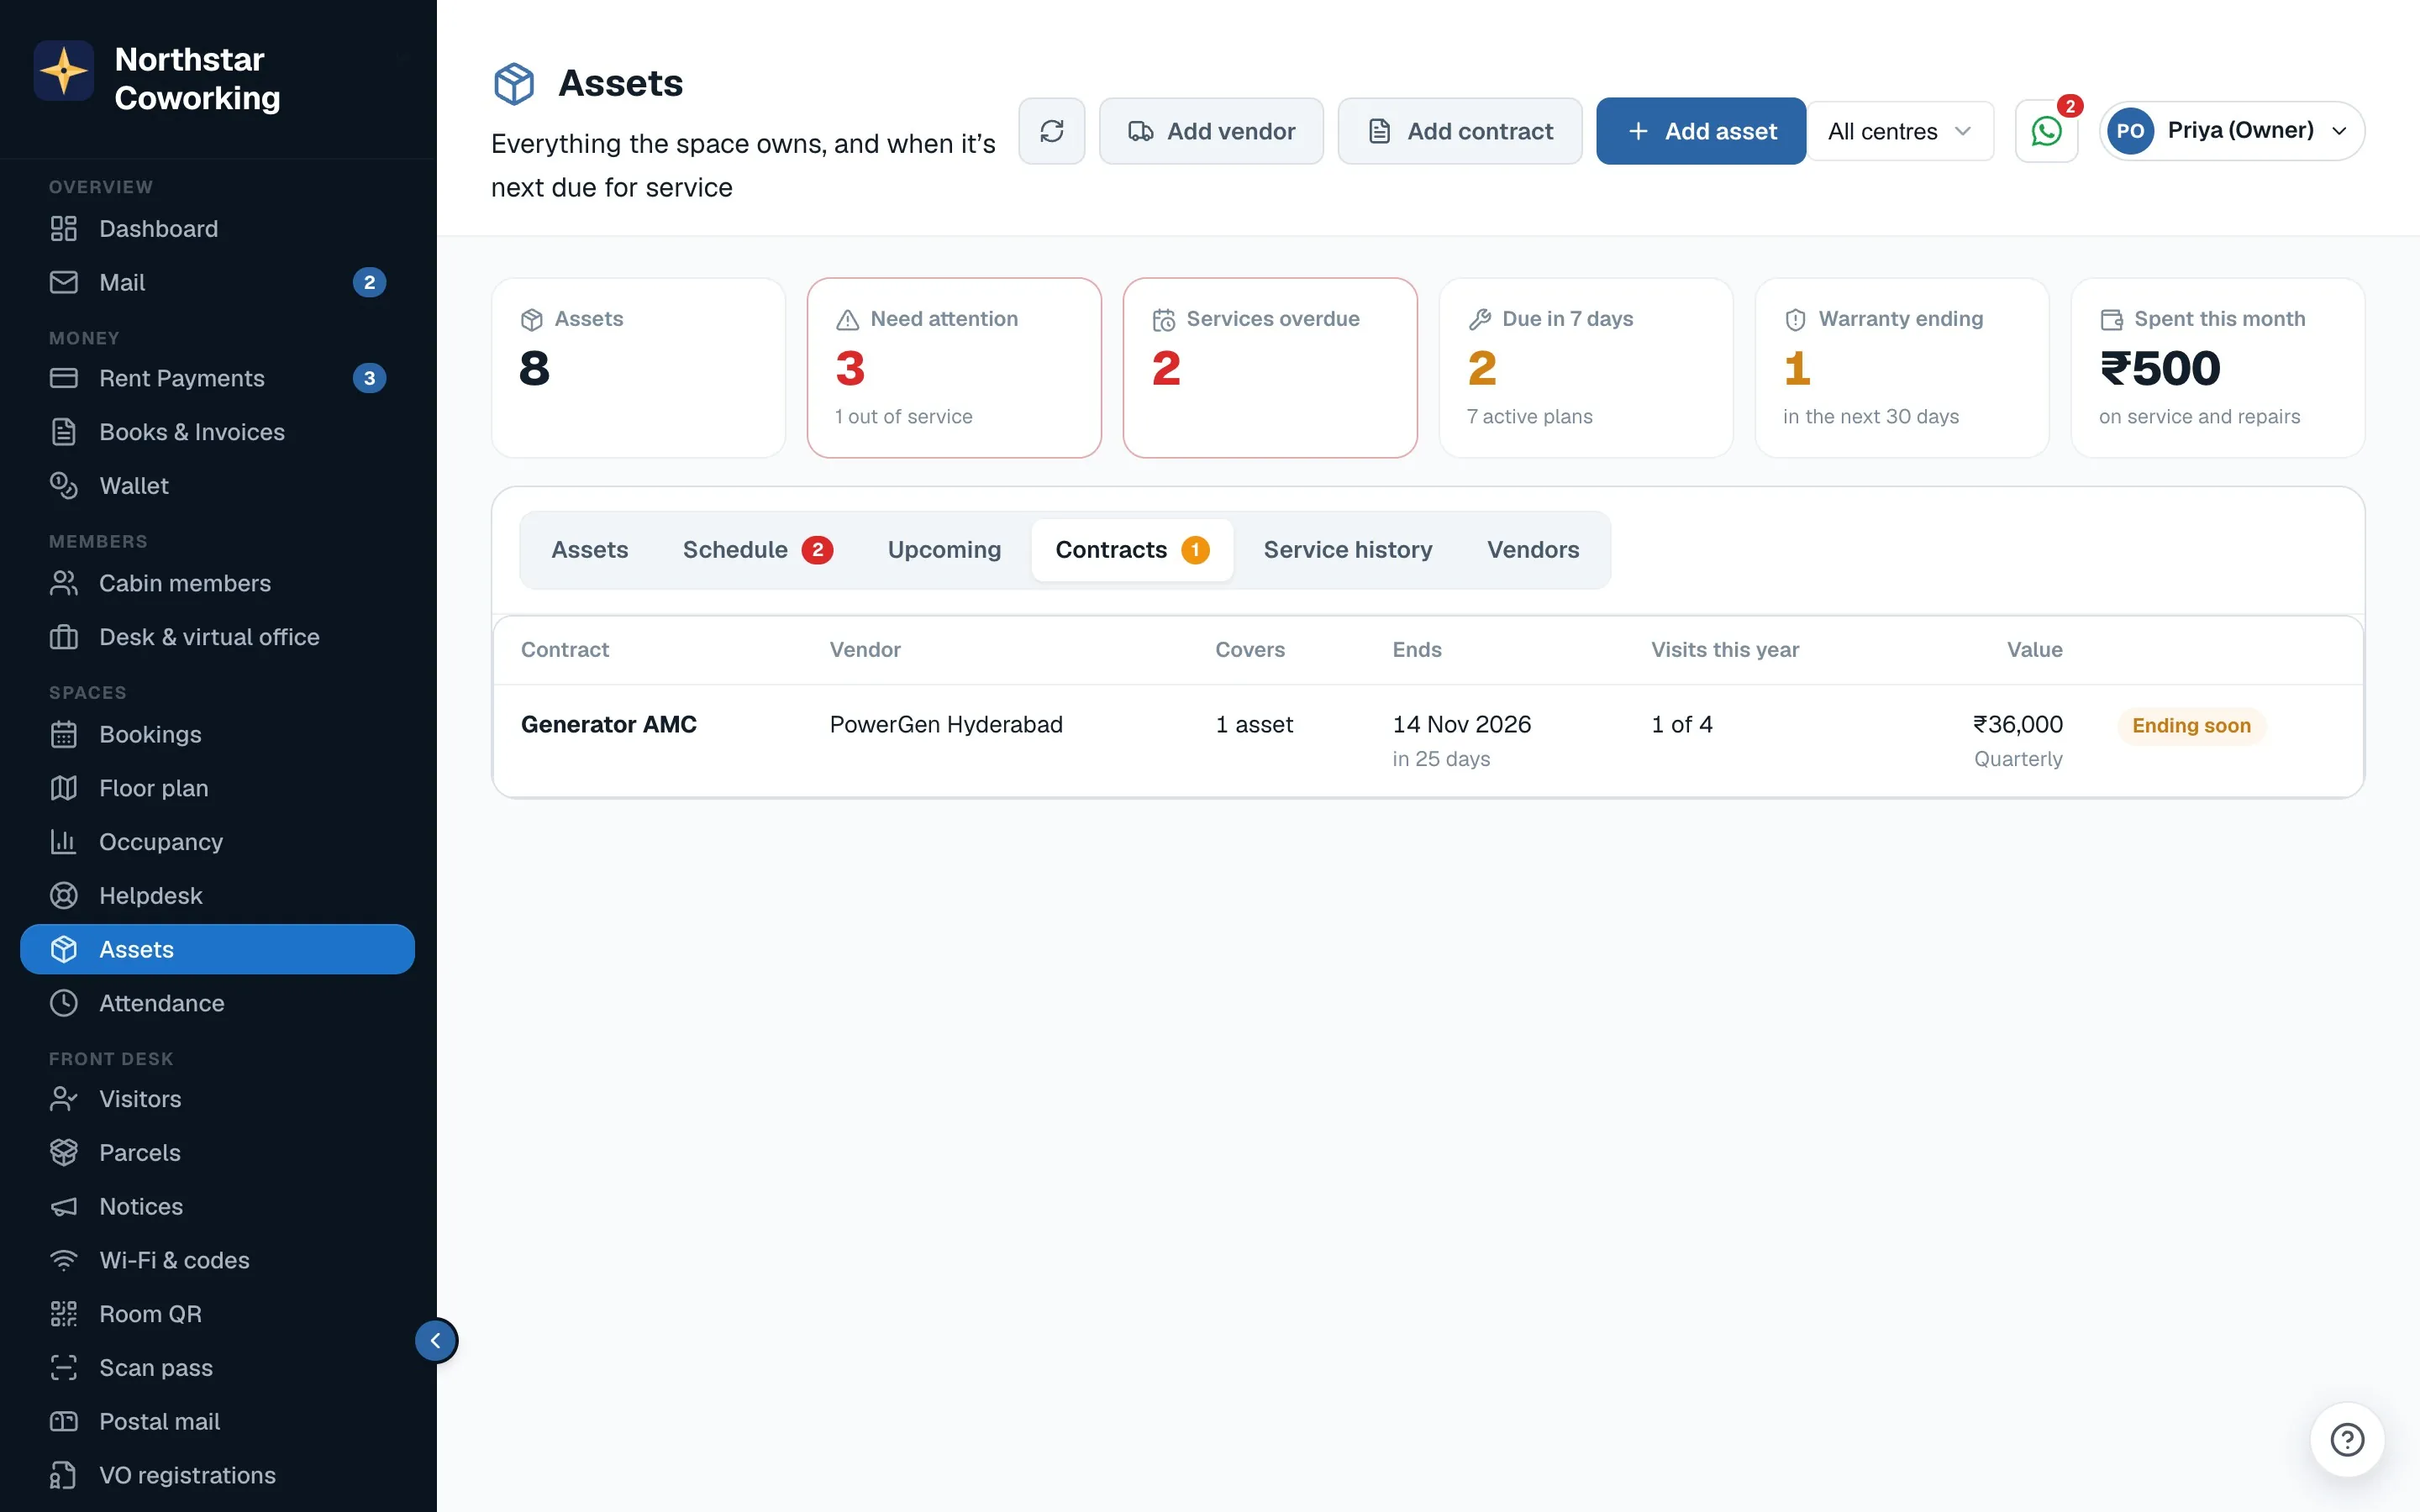Collapse the sidebar with arrow button
Screen dimensions: 2420x1512
click(436, 1340)
